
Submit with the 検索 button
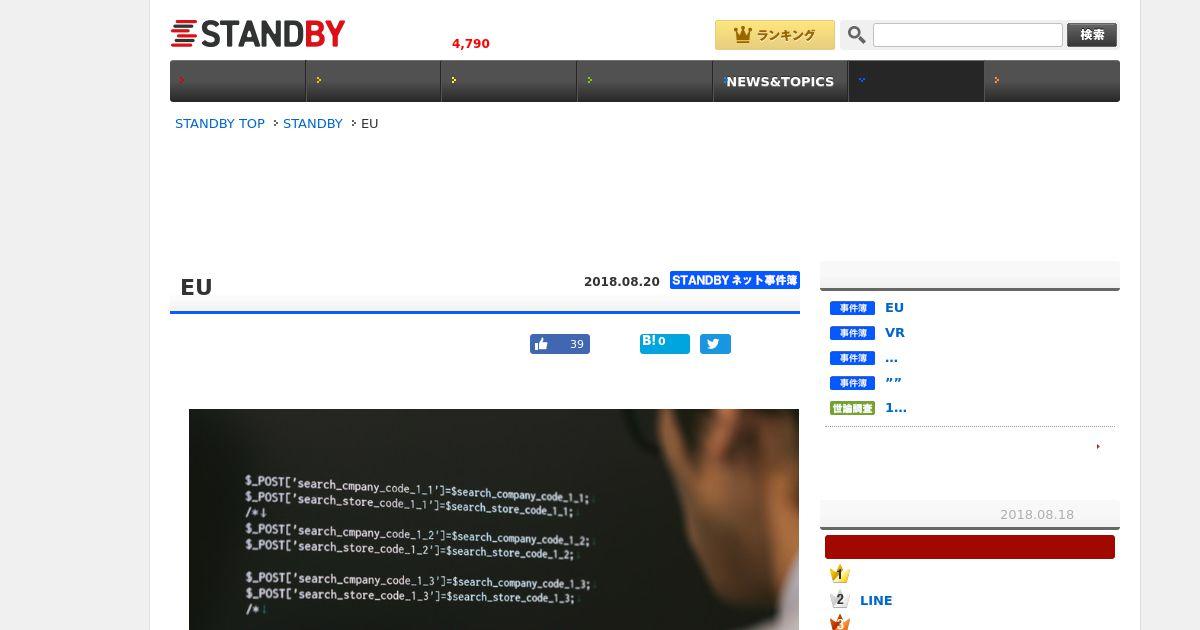[1092, 35]
